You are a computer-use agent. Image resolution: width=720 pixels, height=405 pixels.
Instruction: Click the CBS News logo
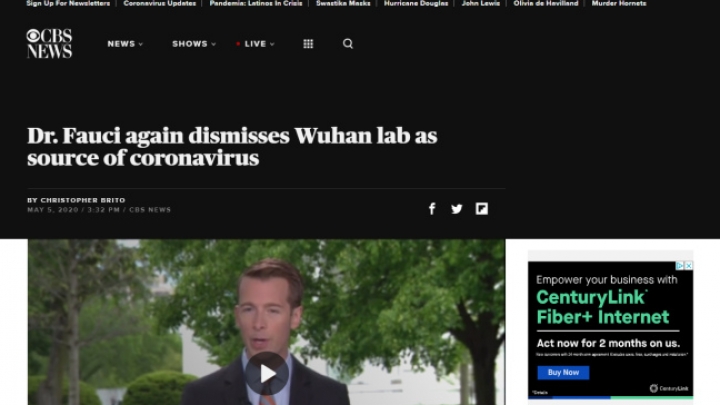(x=49, y=44)
